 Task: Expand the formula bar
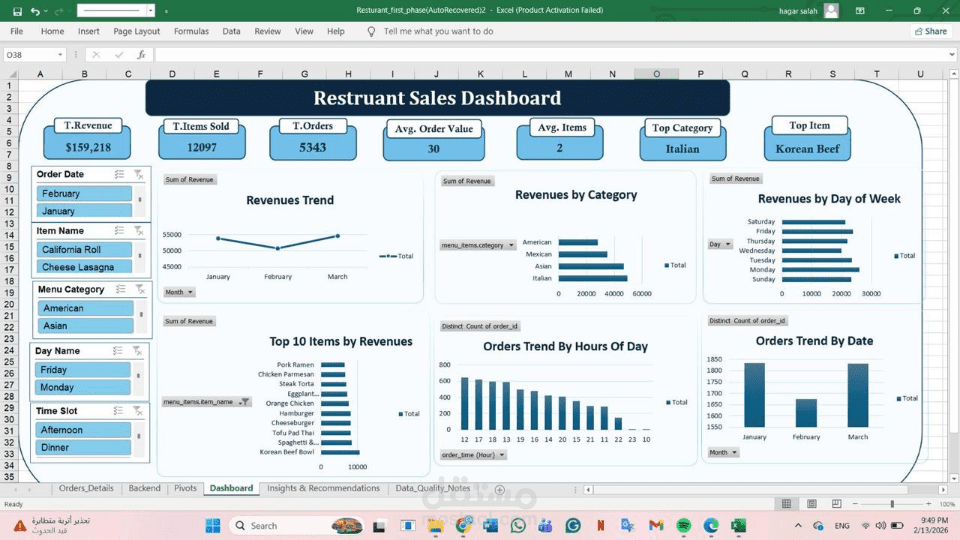(951, 54)
